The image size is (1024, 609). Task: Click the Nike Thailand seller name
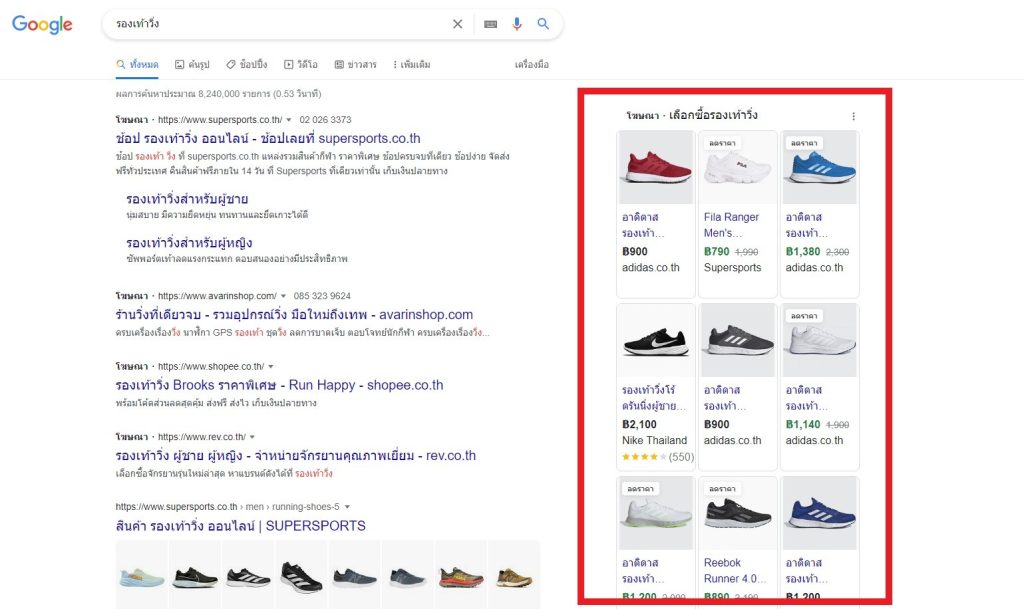pos(654,441)
